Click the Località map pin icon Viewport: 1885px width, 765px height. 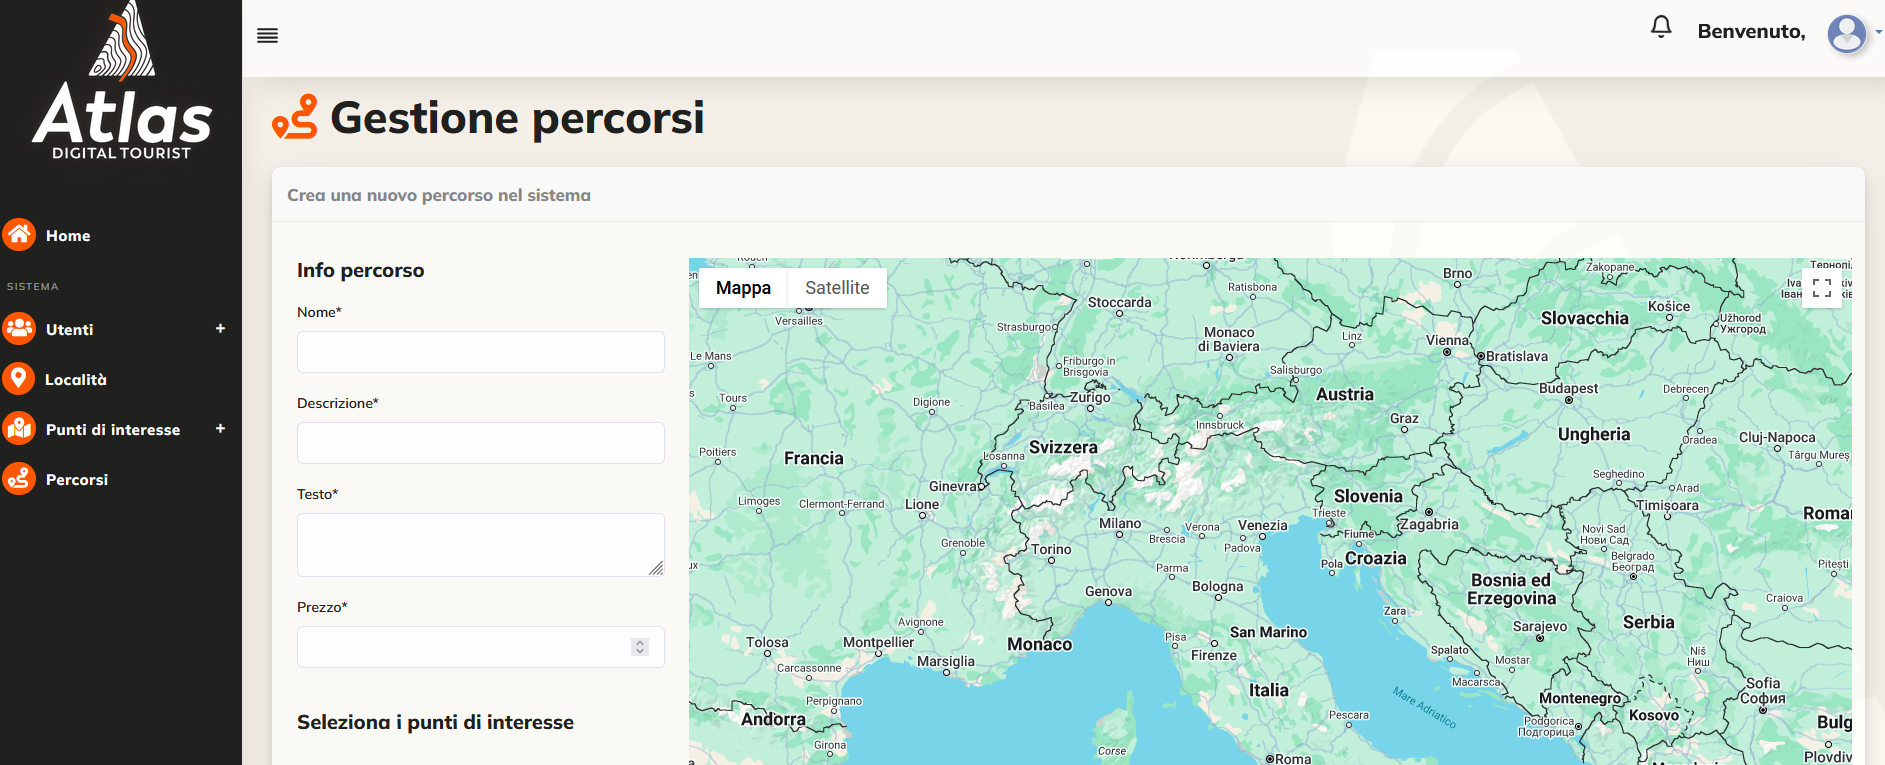coord(19,379)
